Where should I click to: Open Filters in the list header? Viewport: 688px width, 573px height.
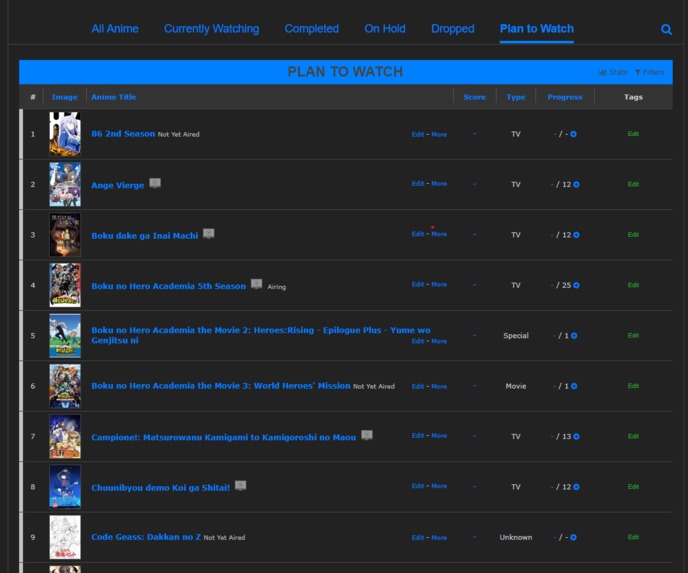[650, 72]
